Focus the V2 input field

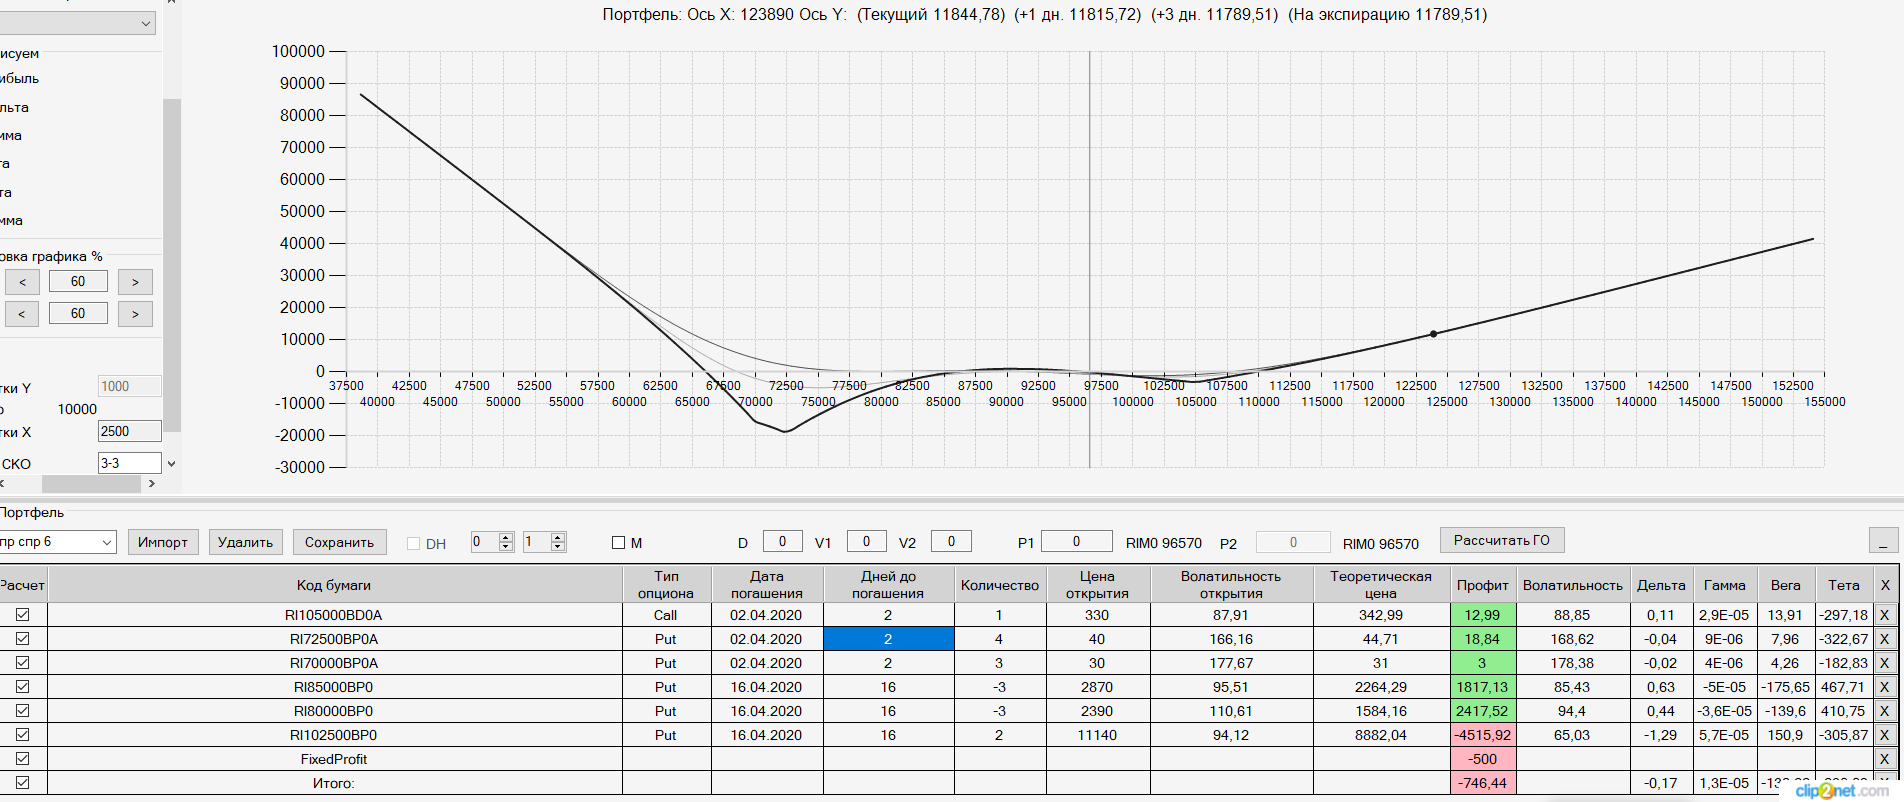(x=951, y=541)
